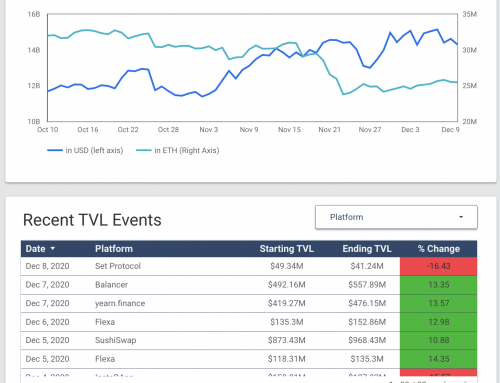Click the yearn.finance platform entry
Screen dimensions: 500x383
tap(120, 303)
